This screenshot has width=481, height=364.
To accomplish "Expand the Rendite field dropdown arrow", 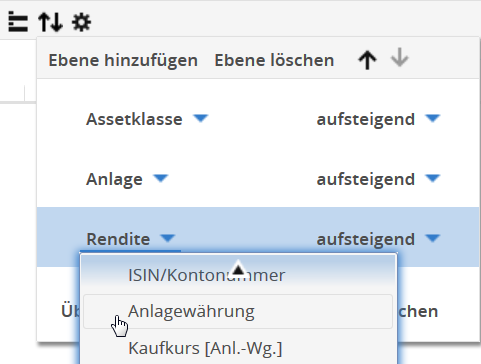I will [x=167, y=238].
